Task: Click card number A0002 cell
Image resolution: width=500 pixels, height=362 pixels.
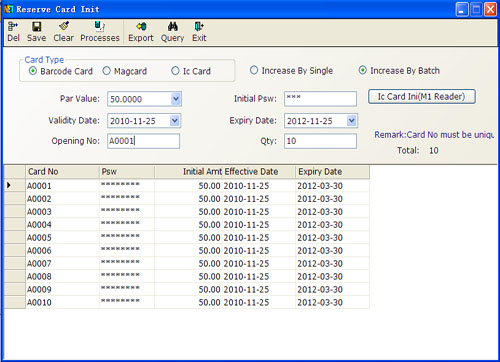Action: [x=62, y=199]
